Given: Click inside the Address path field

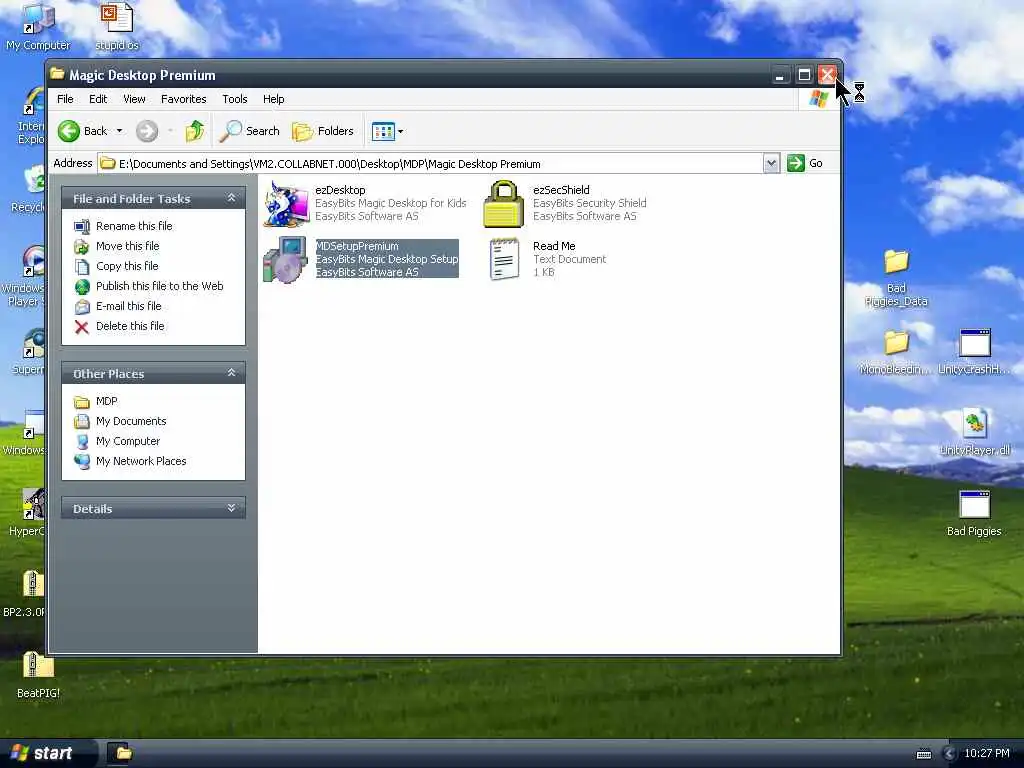Looking at the screenshot, I should tap(430, 163).
